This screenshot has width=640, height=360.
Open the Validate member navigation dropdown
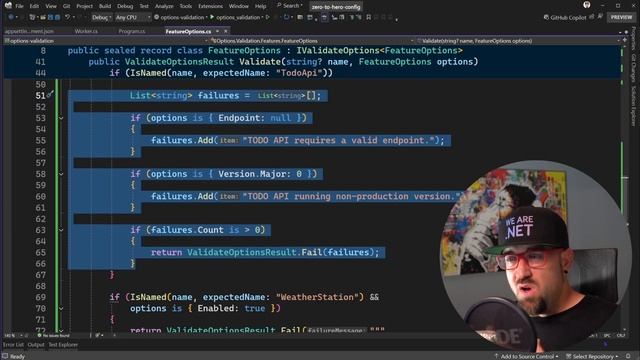(x=518, y=41)
